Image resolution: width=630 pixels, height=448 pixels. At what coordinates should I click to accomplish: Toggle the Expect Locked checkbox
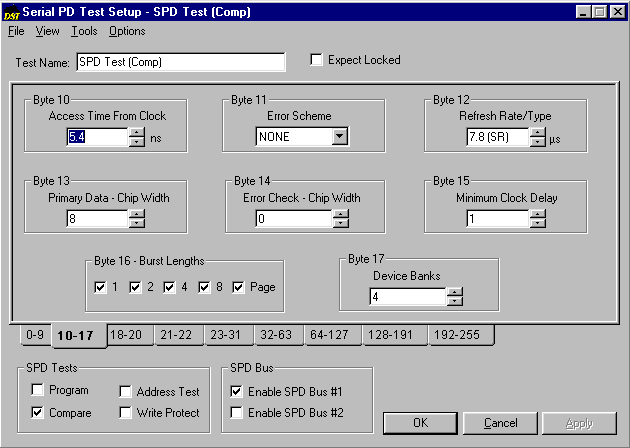(x=318, y=60)
